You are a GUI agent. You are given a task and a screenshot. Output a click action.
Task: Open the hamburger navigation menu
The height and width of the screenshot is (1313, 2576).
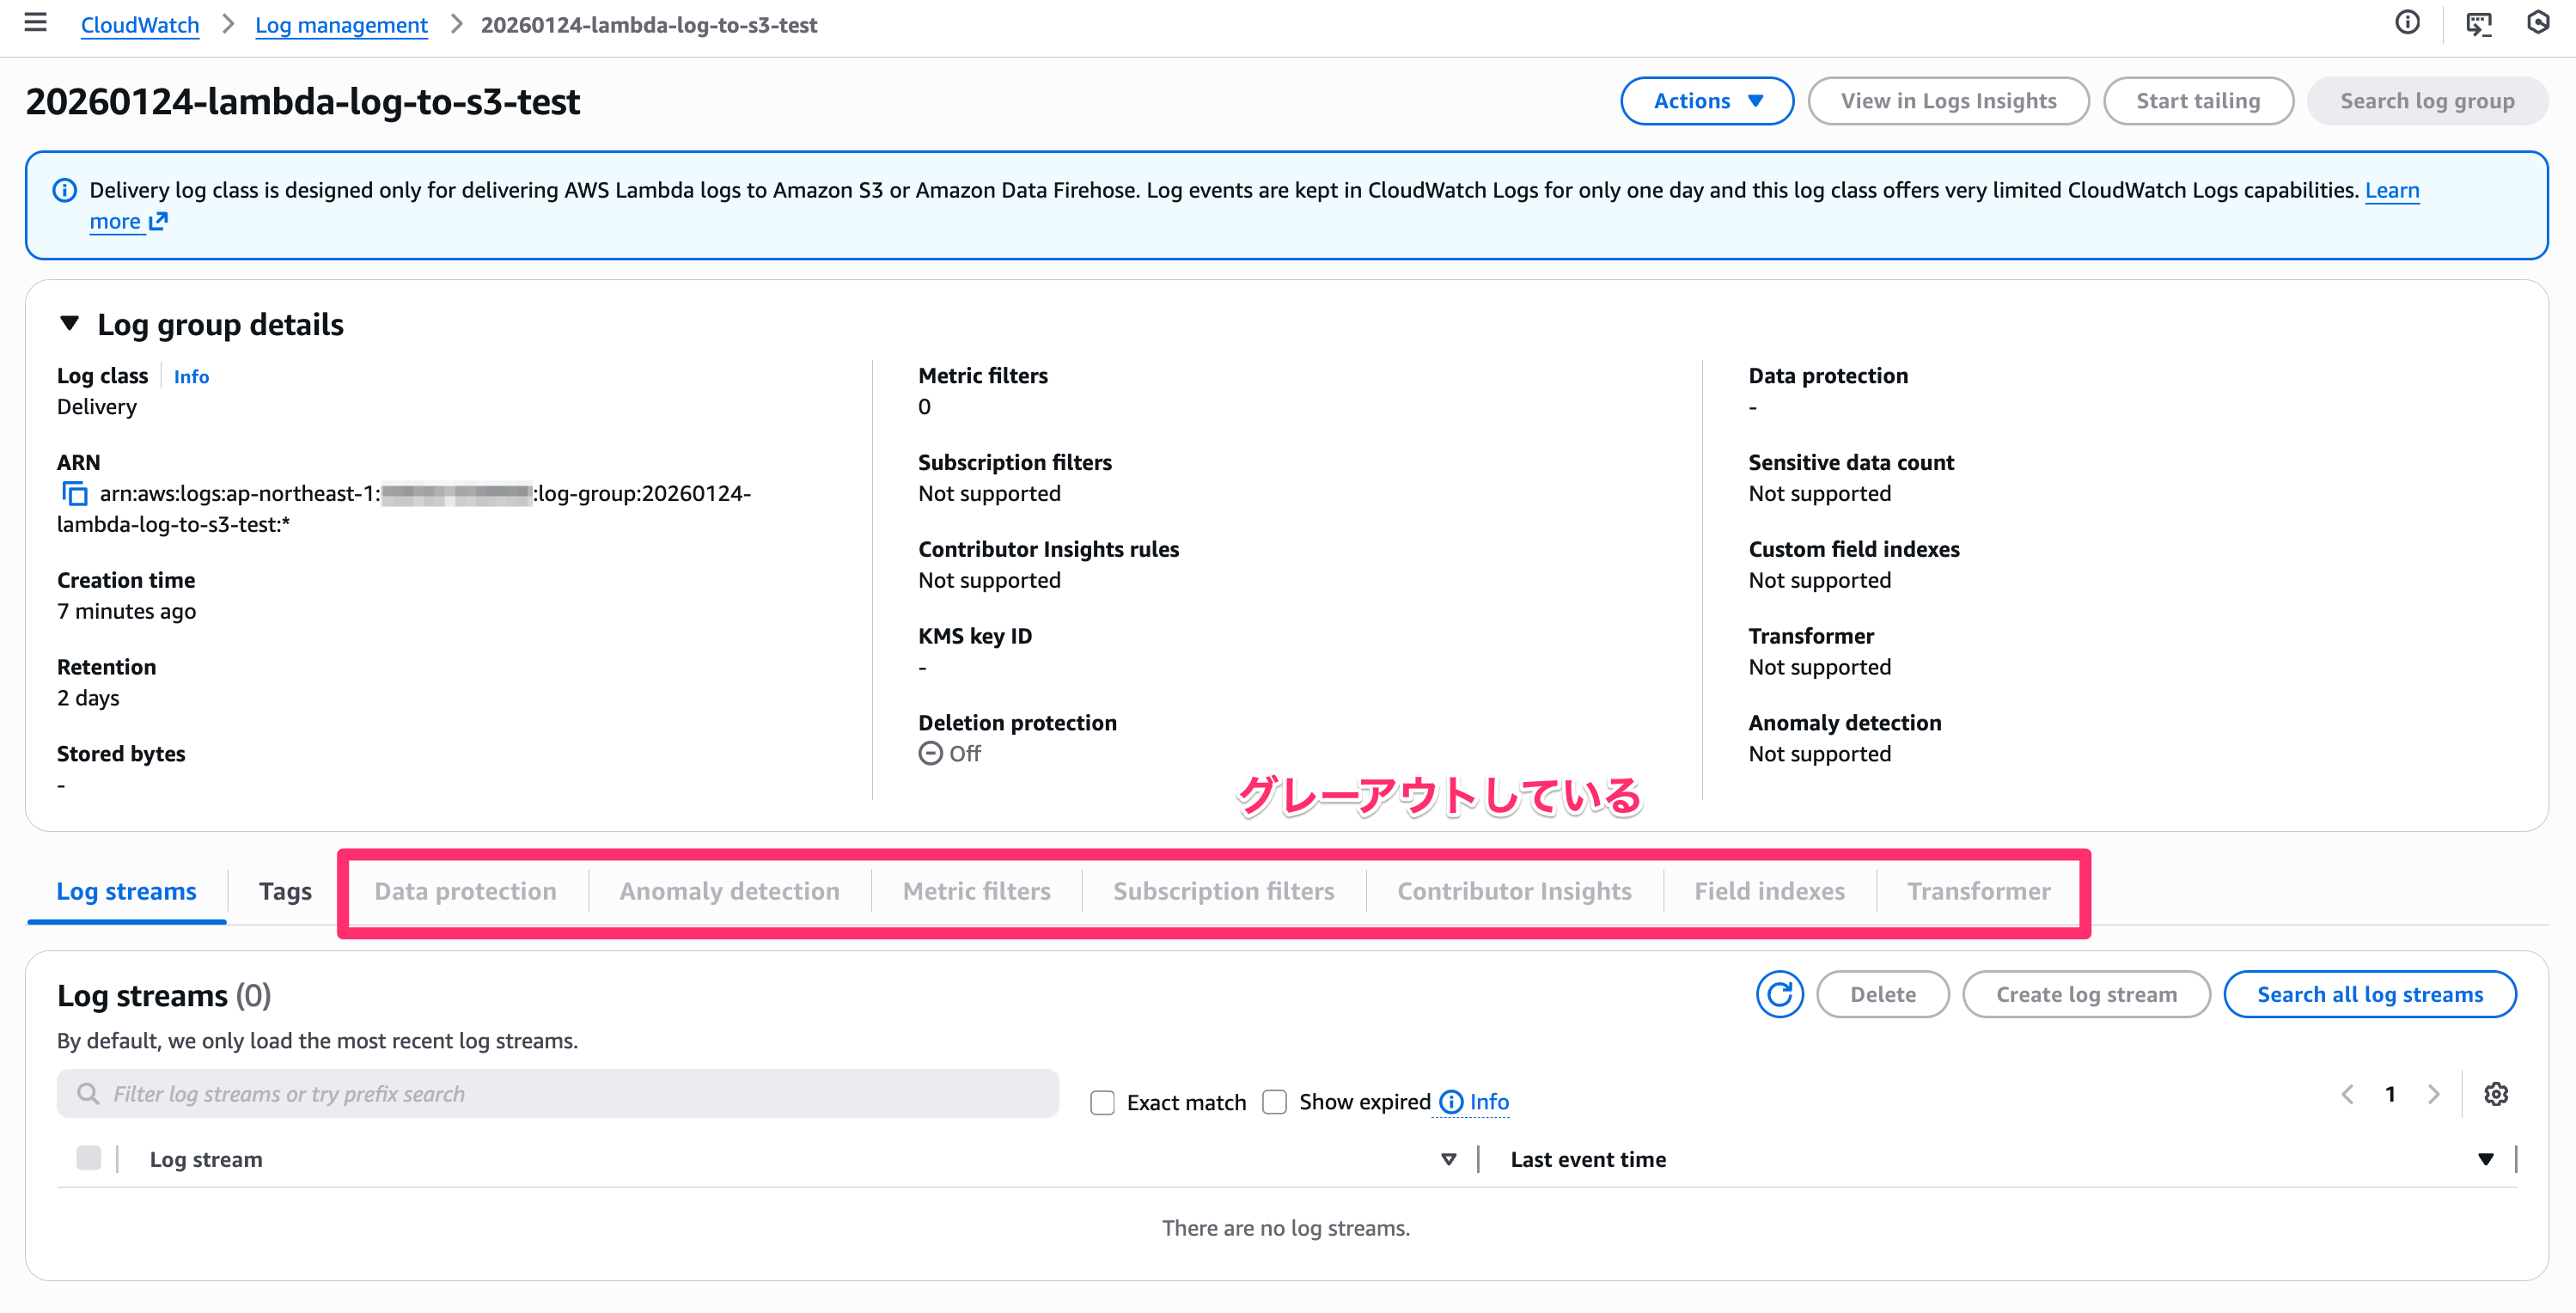35,22
